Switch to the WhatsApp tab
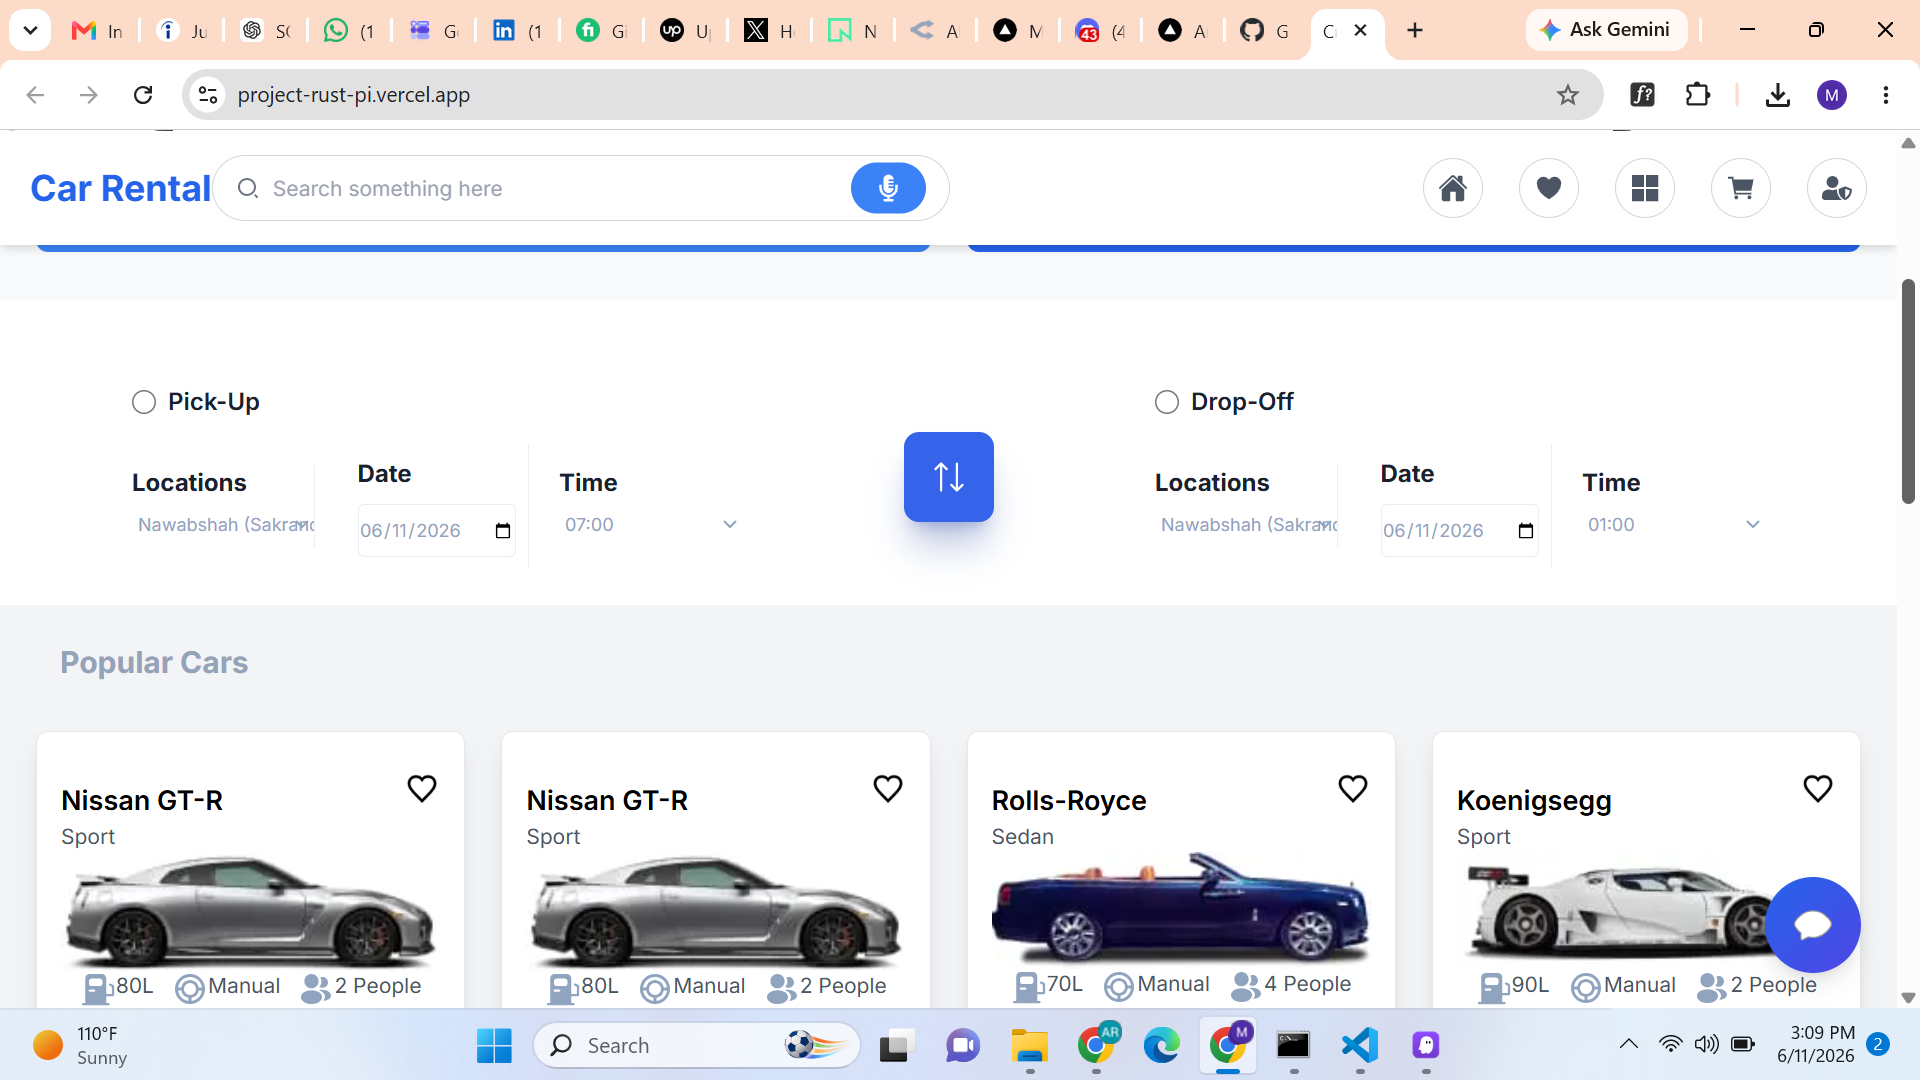1920x1080 pixels. [x=350, y=31]
